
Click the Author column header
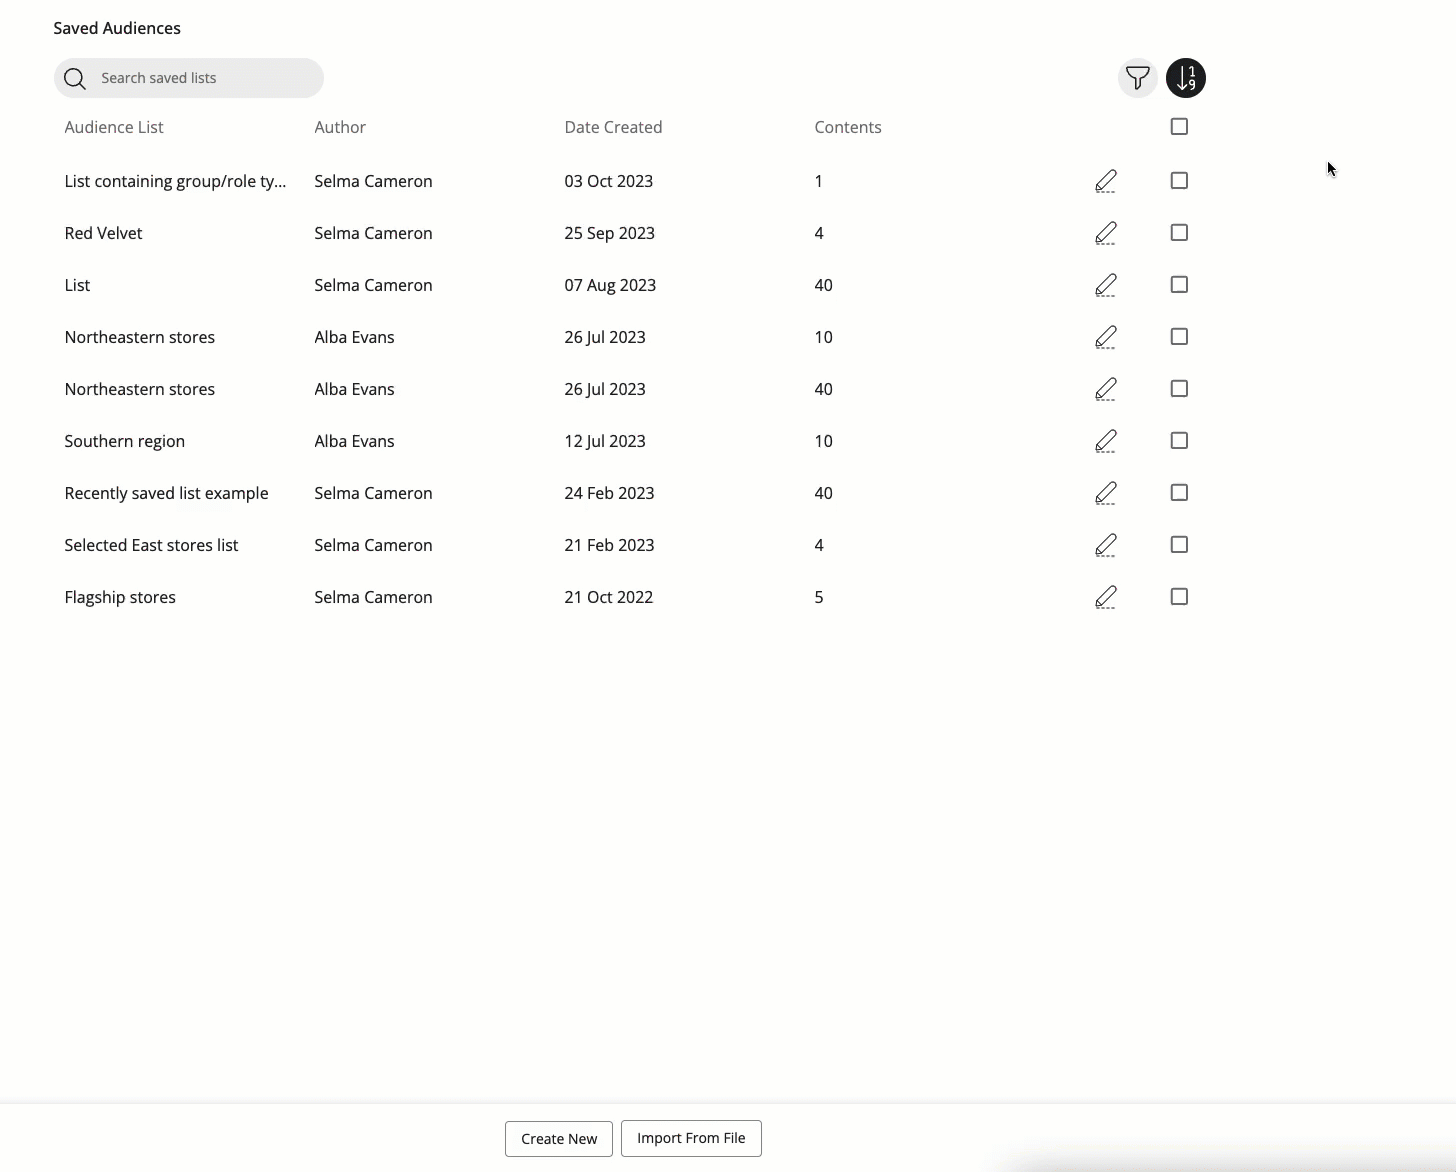[340, 127]
